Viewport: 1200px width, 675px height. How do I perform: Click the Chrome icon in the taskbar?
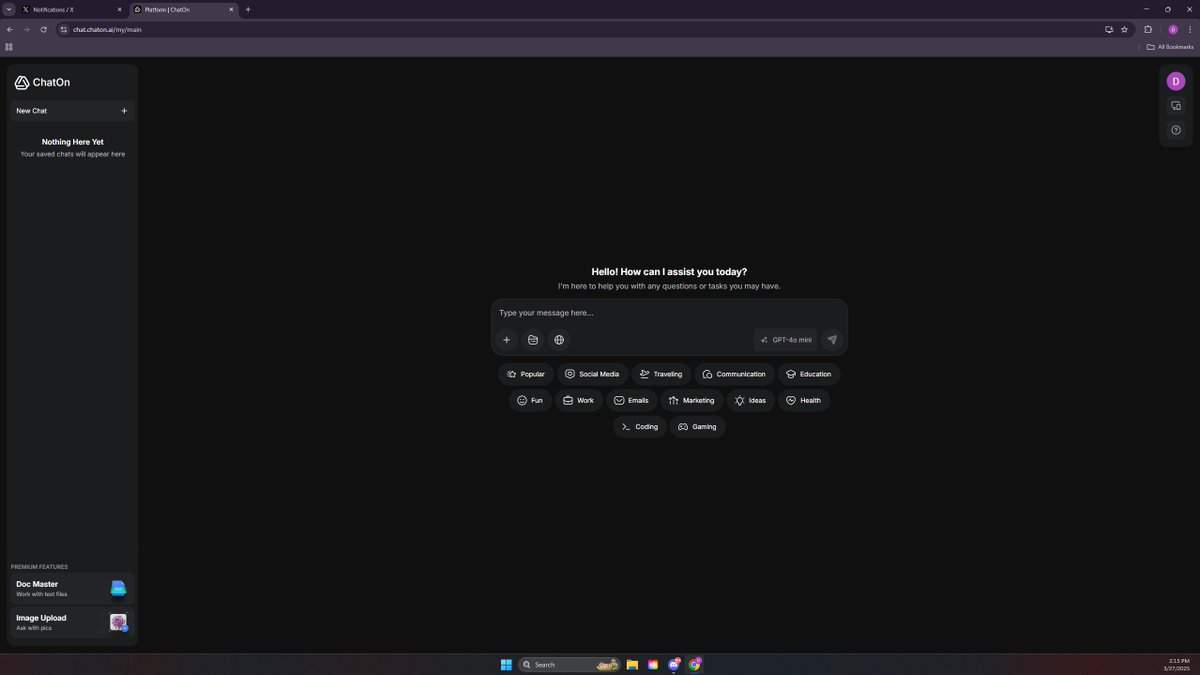coord(695,664)
